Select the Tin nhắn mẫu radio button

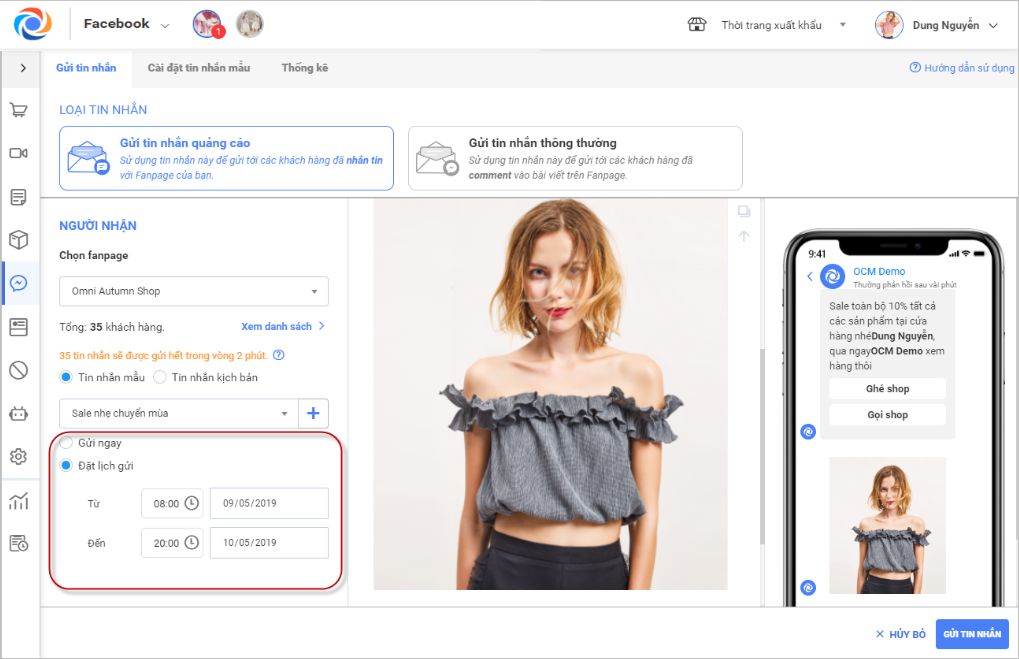66,377
